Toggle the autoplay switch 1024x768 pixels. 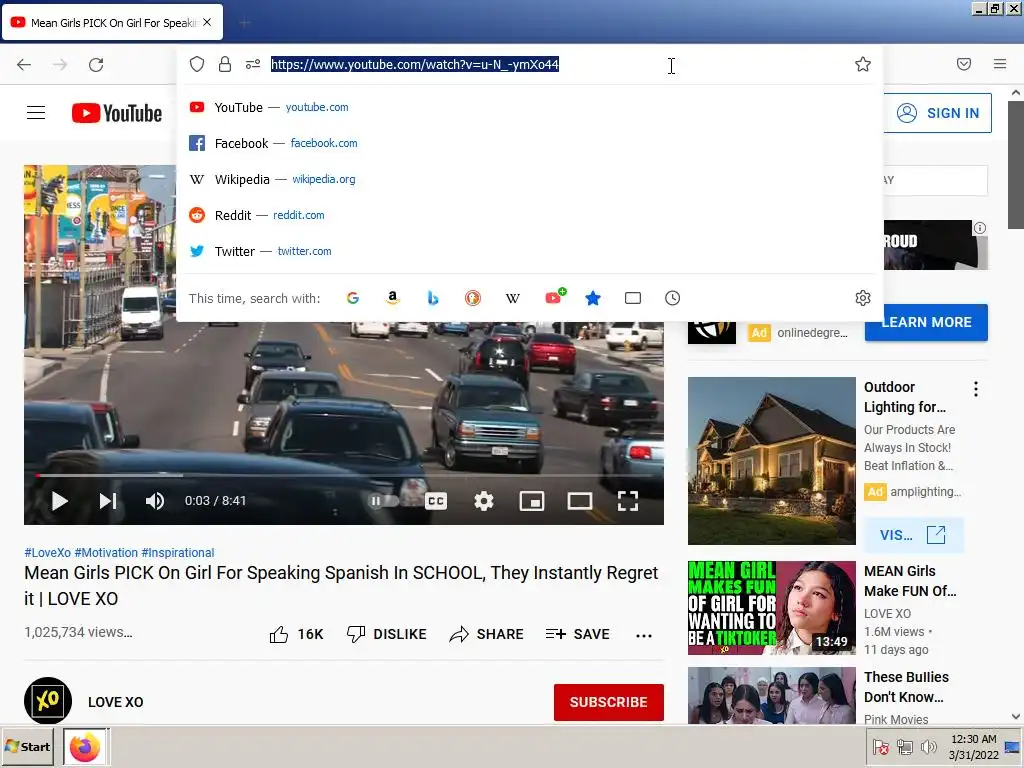(x=384, y=502)
